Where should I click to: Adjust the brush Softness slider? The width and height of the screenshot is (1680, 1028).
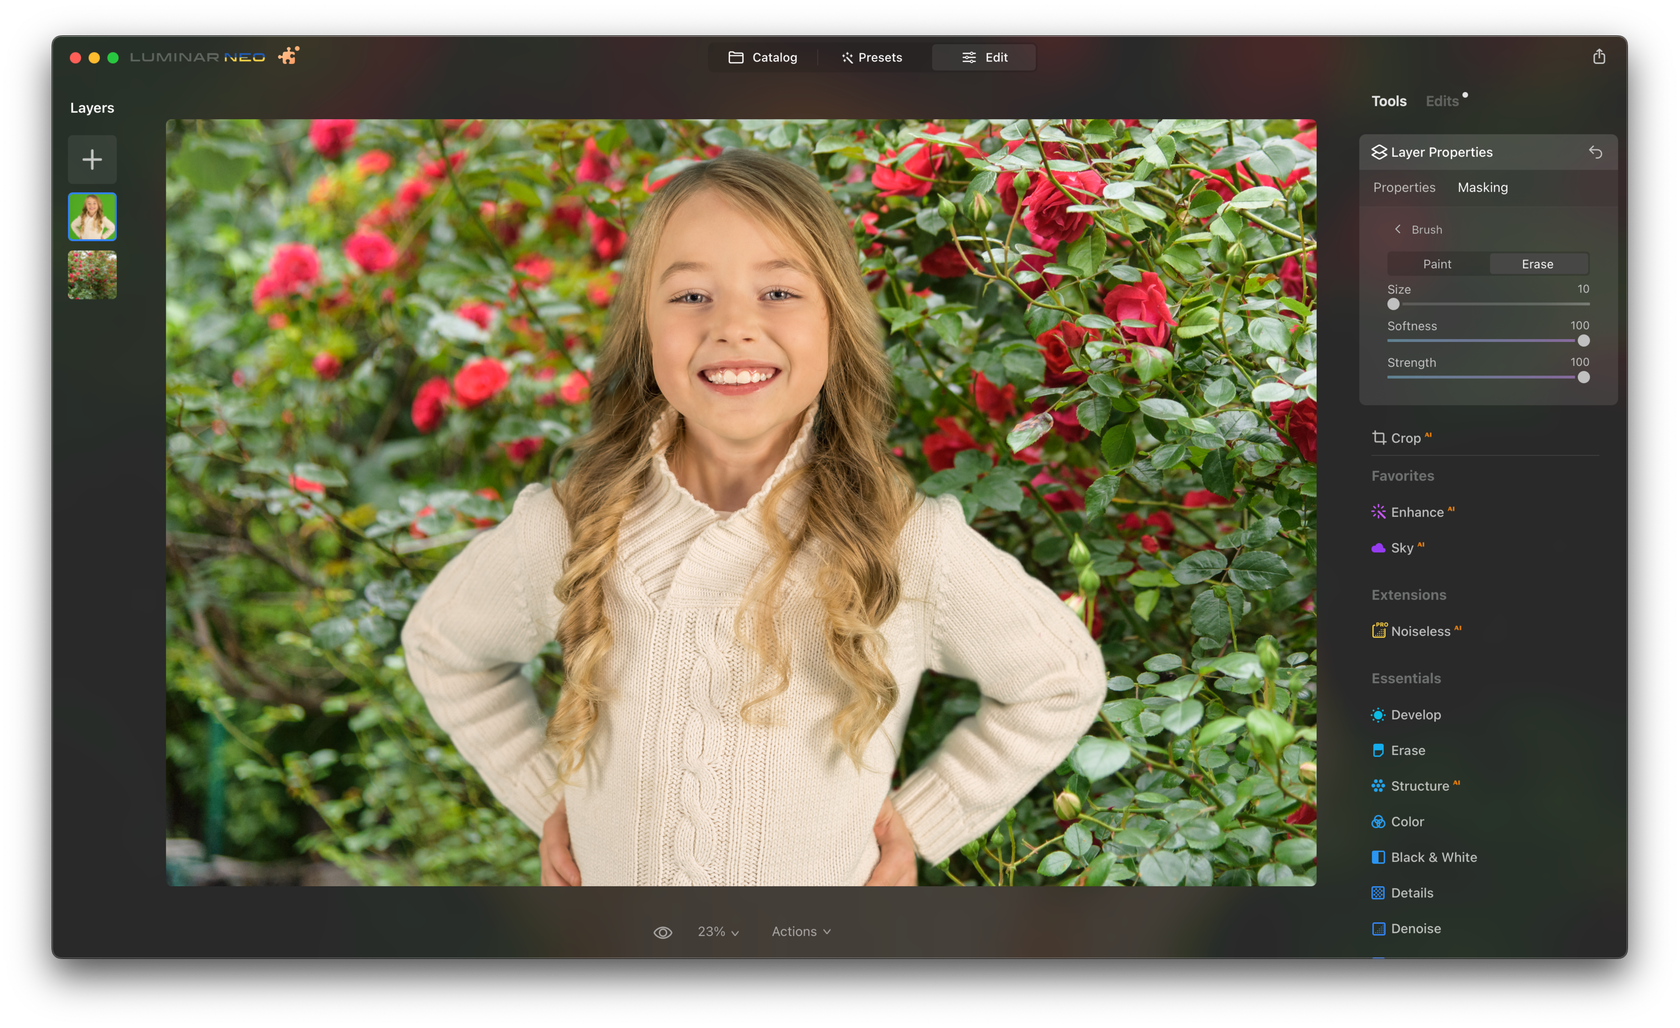click(x=1488, y=341)
